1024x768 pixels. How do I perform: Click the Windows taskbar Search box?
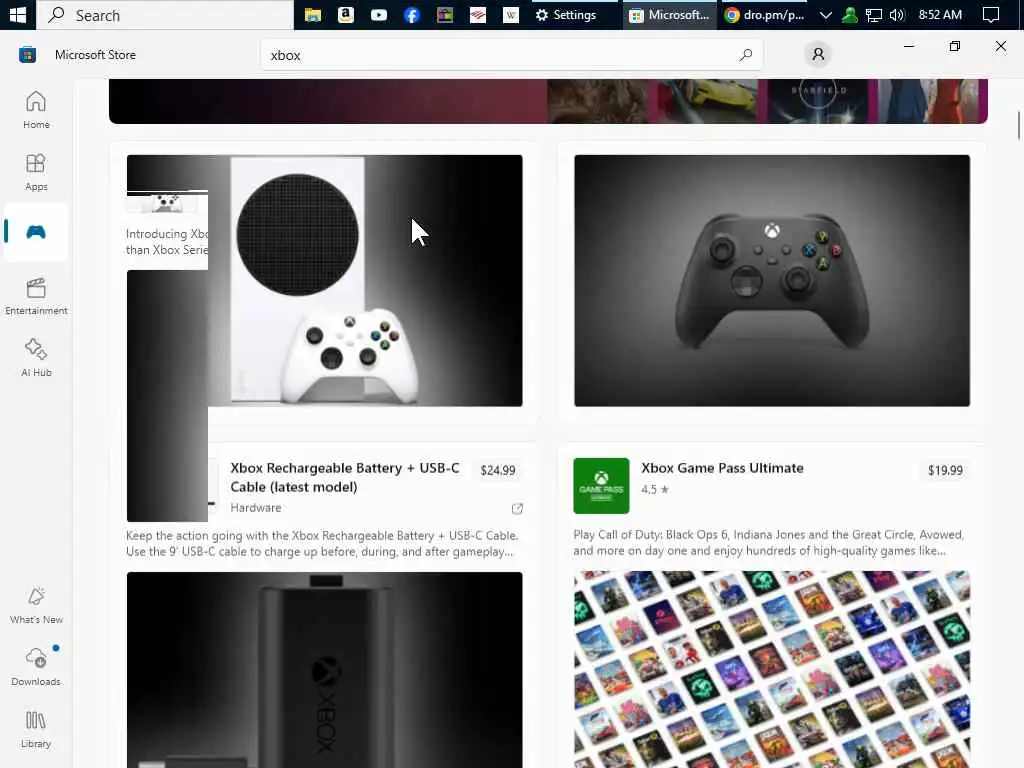coord(165,14)
